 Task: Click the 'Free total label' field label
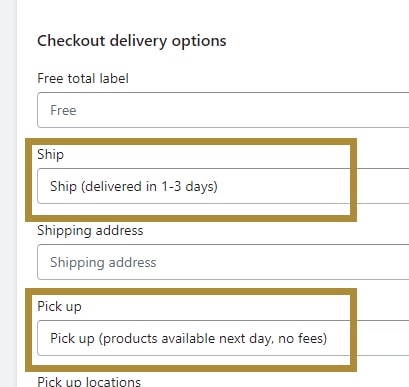(x=83, y=78)
